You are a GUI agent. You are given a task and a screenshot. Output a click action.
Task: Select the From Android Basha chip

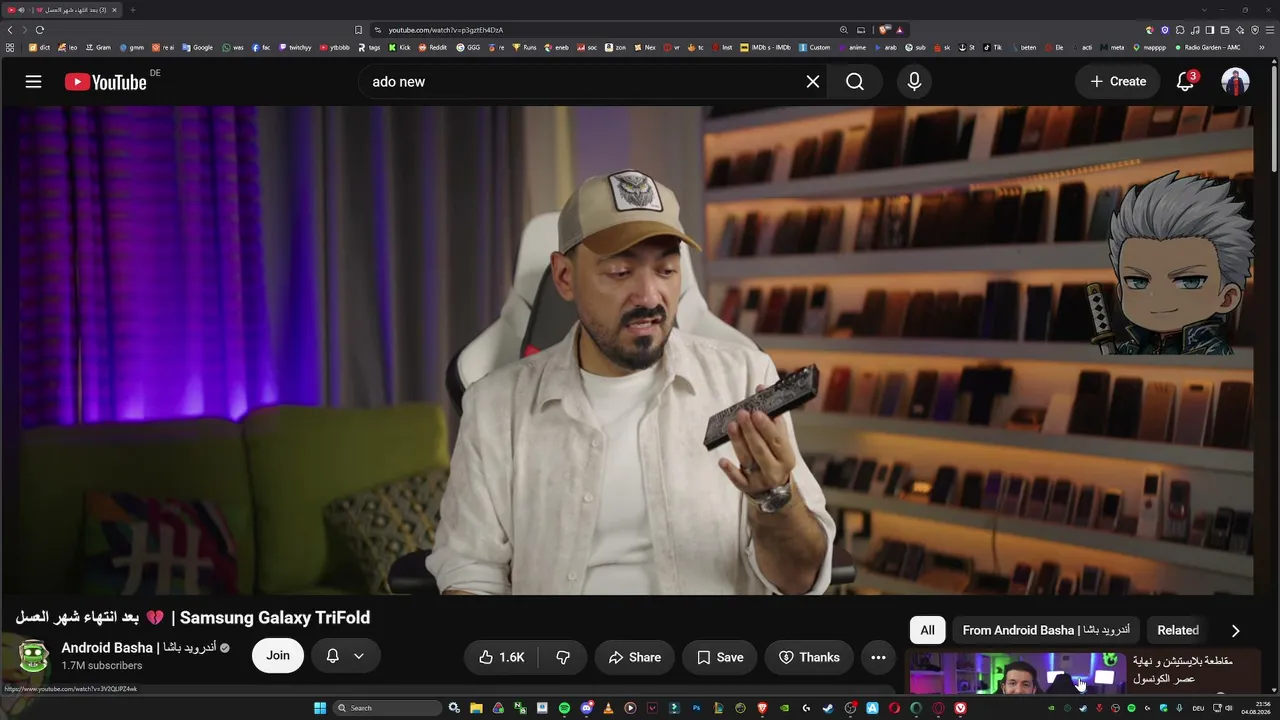coord(1046,630)
